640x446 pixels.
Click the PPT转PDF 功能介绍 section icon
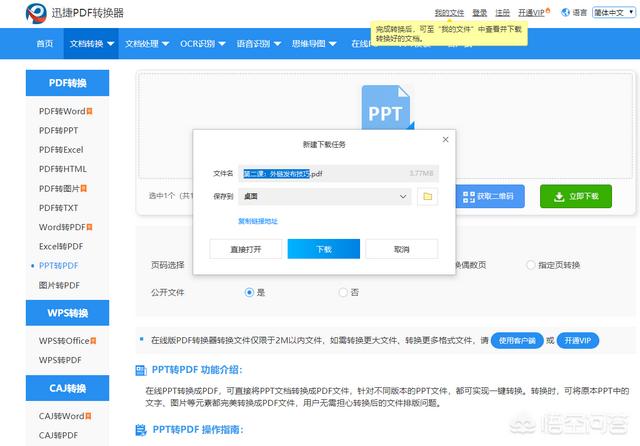pos(141,370)
